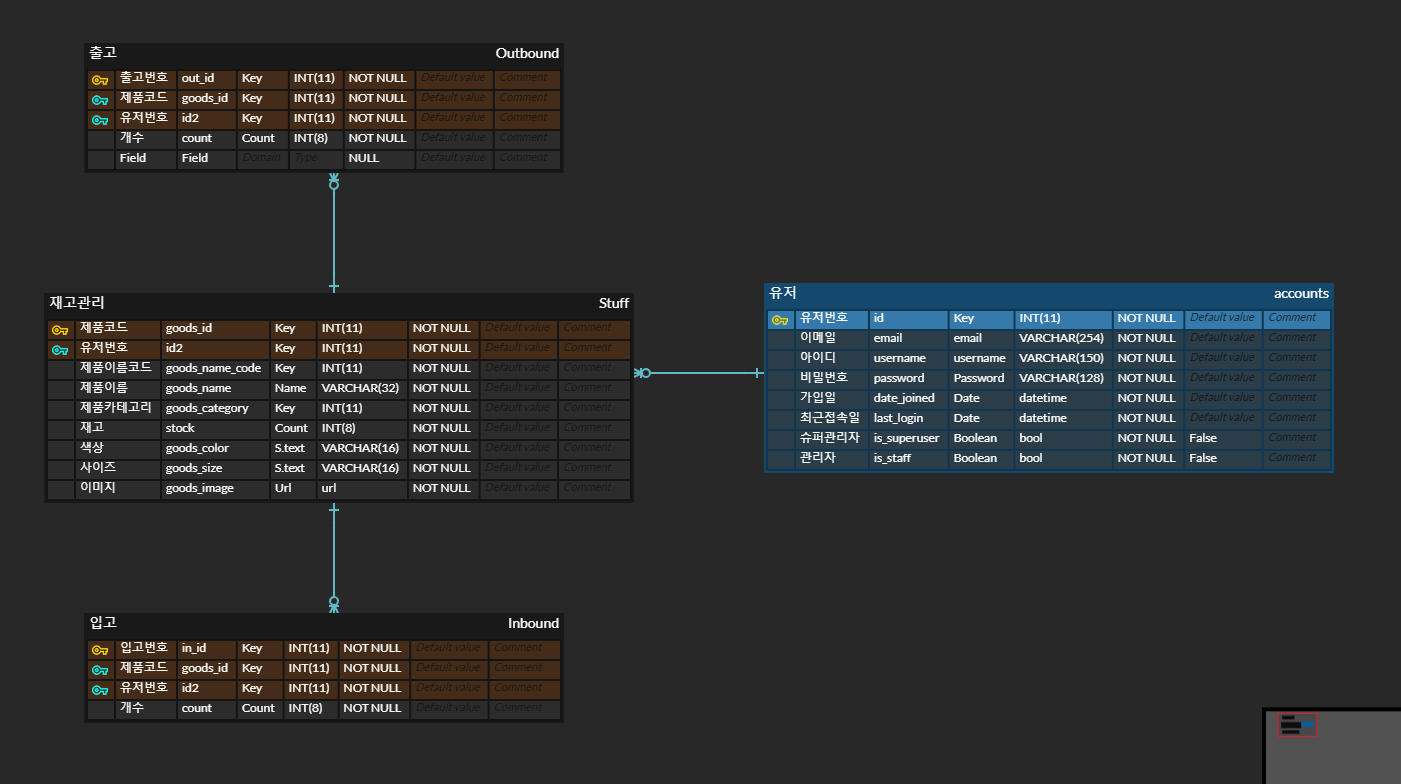Select the accounts table name

[x=1301, y=293]
